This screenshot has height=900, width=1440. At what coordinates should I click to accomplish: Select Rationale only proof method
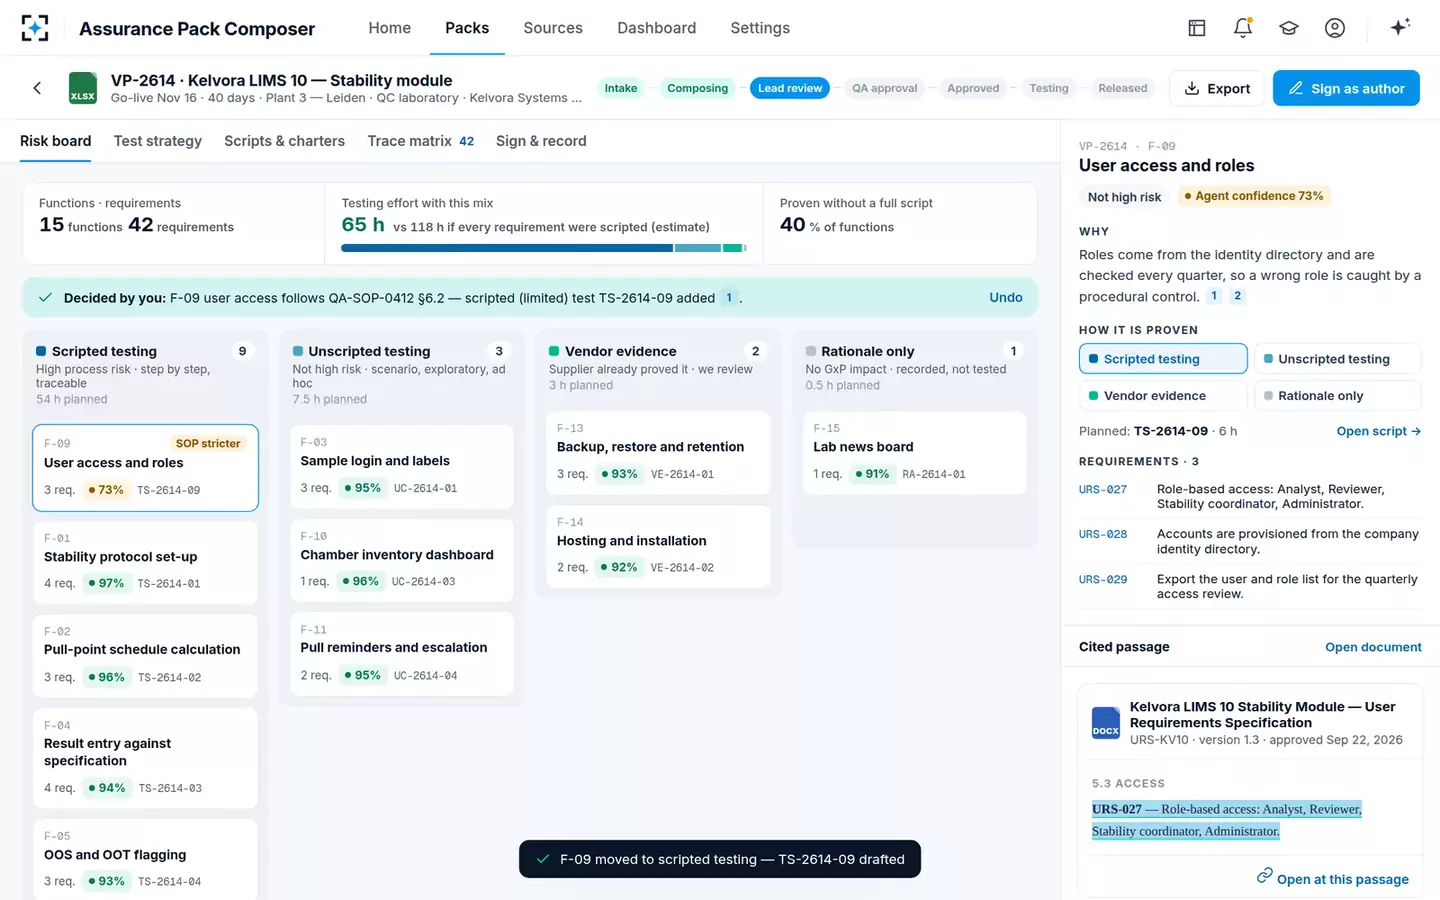click(x=1337, y=396)
